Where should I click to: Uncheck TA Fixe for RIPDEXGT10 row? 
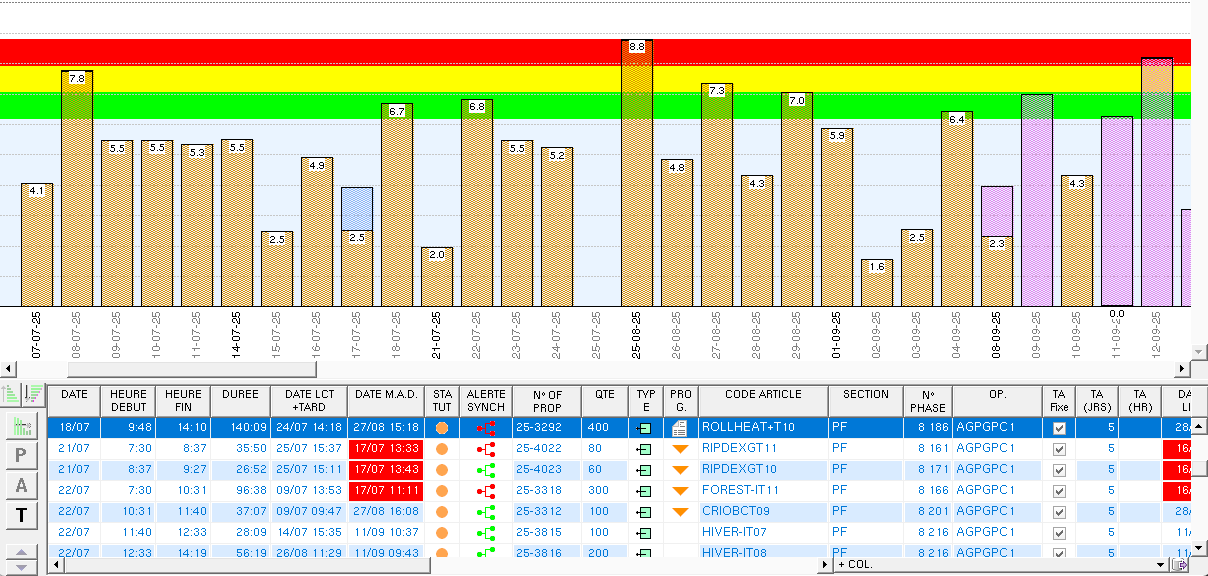click(1059, 470)
